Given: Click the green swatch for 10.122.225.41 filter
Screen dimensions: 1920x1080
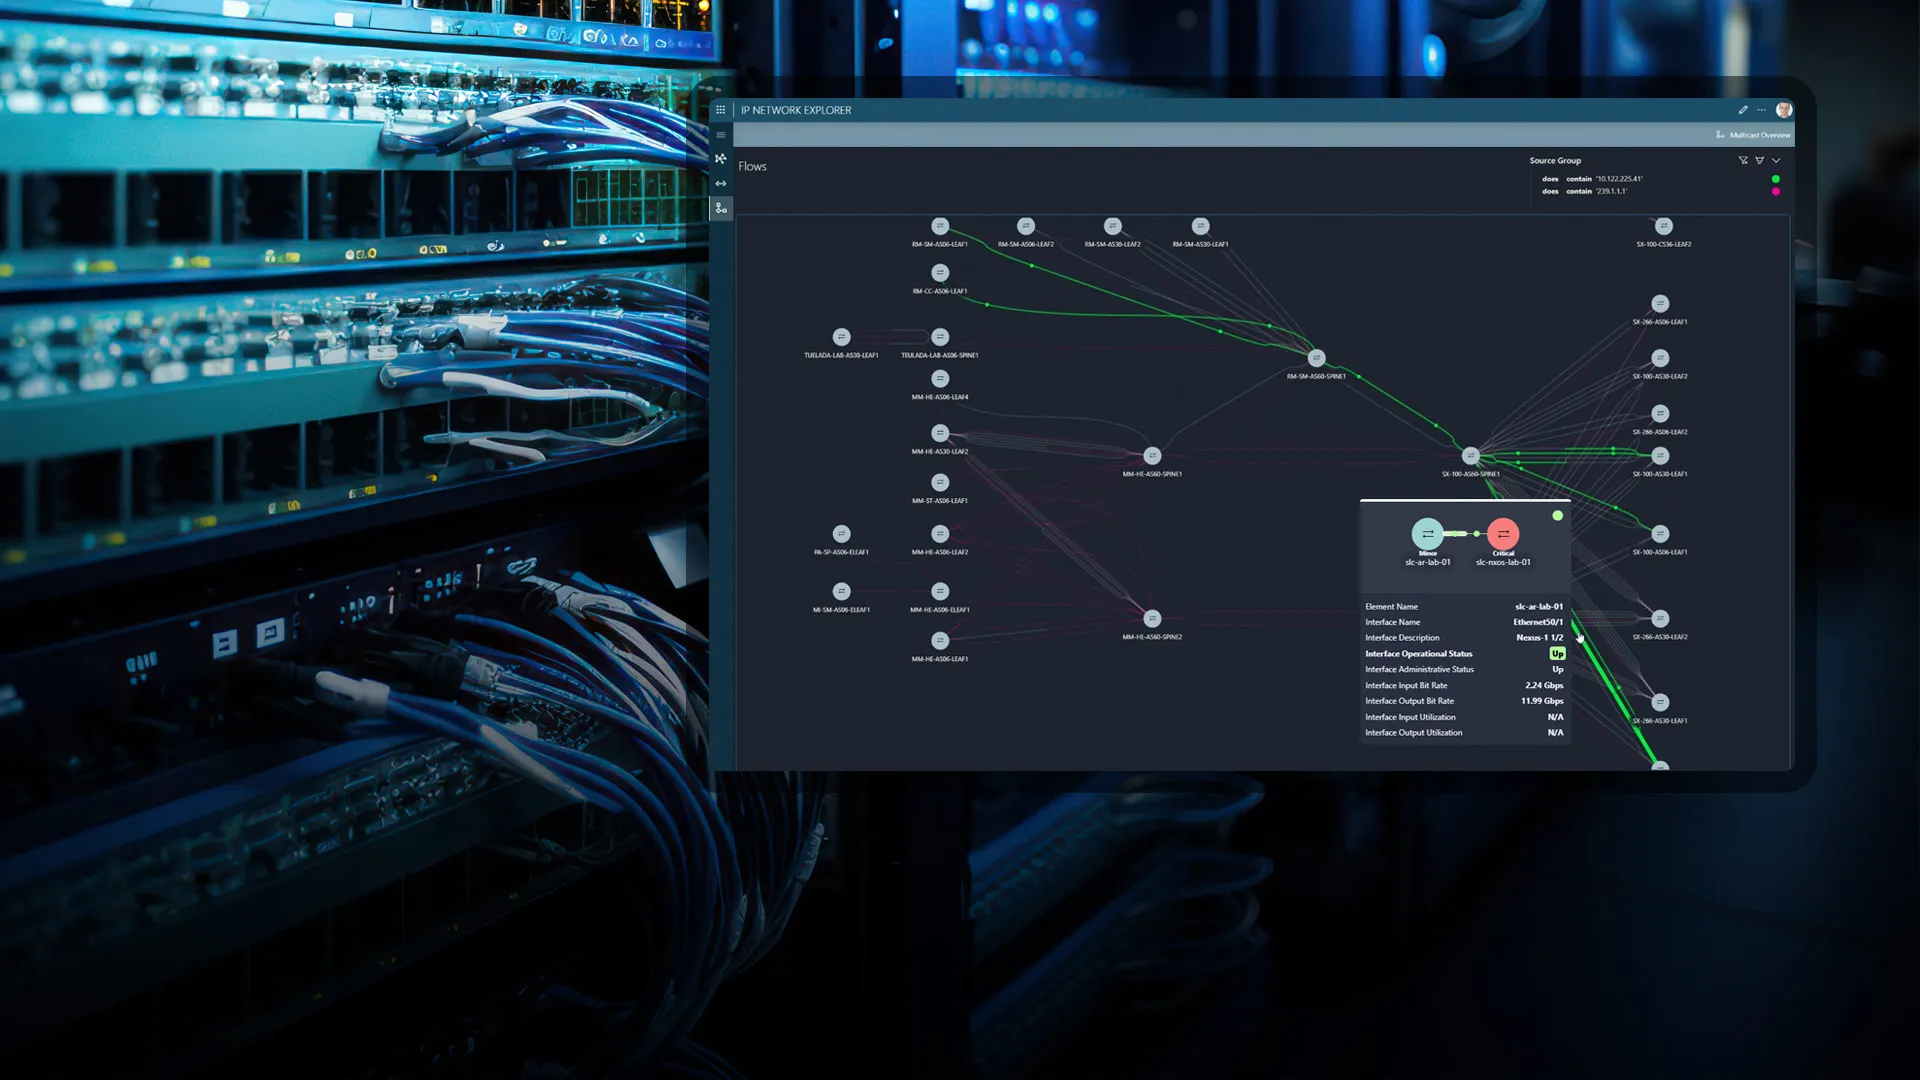Looking at the screenshot, I should coord(1776,179).
